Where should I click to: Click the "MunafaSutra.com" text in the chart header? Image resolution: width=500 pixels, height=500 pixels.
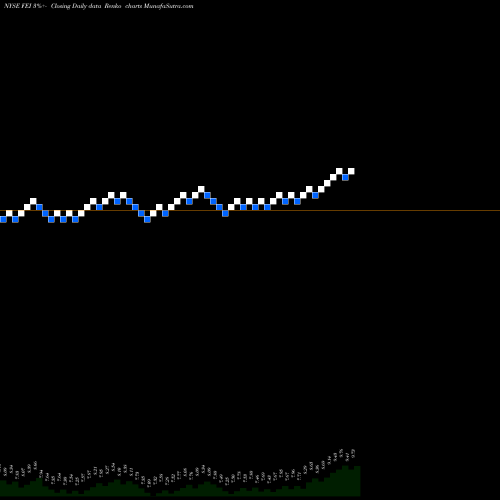(x=168, y=6)
